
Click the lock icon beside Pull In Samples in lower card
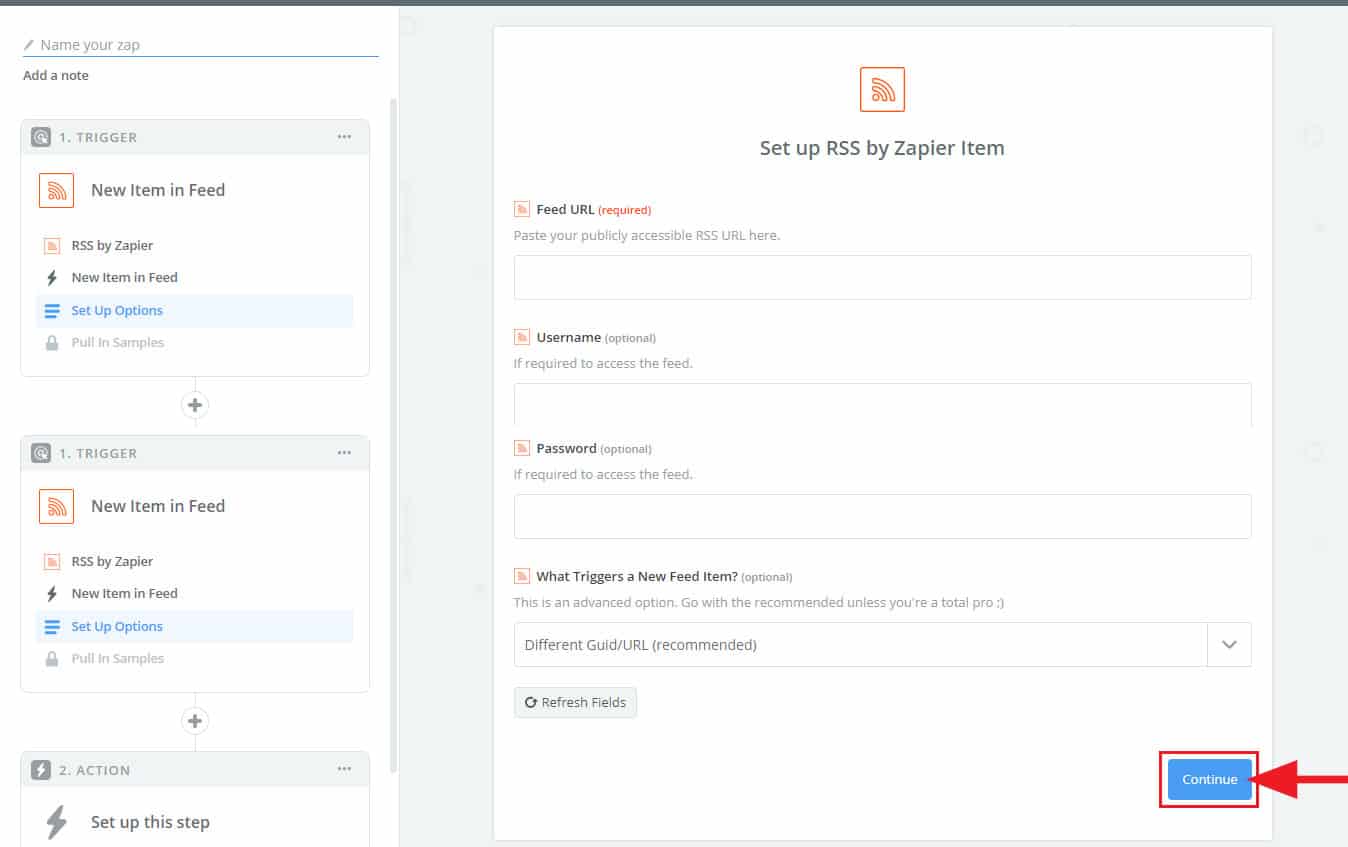[52, 658]
